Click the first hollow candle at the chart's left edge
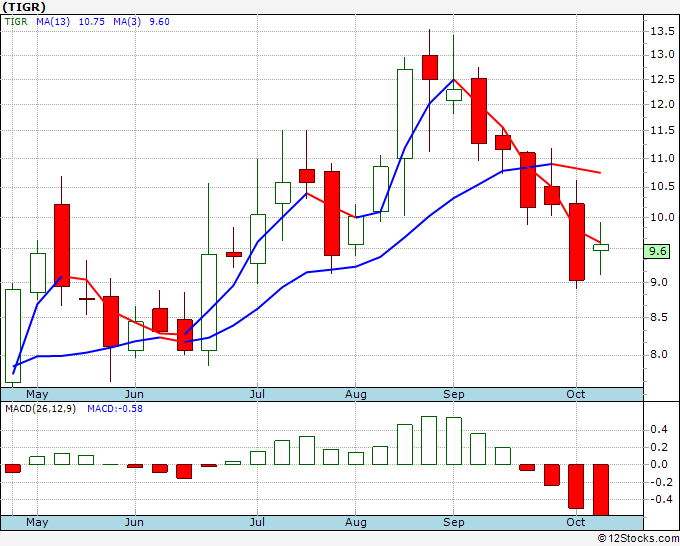The height and width of the screenshot is (546, 680). (x=13, y=336)
